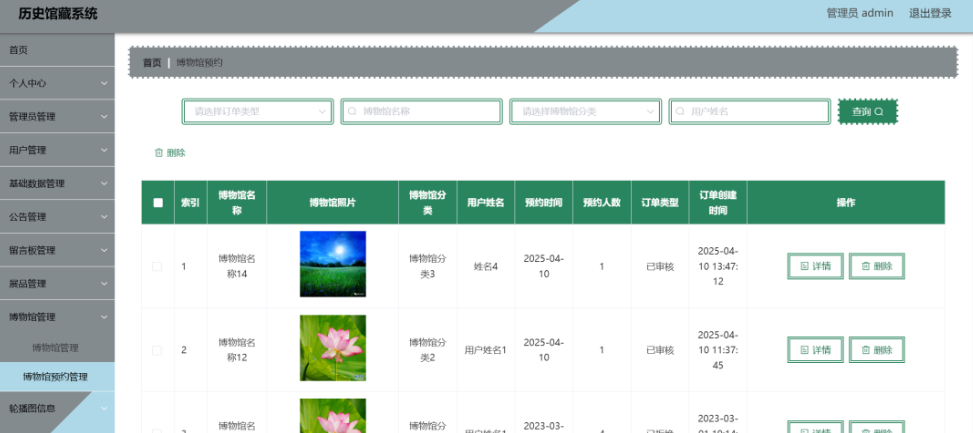The height and width of the screenshot is (433, 973).
Task: Click the 已审核 status in row 1
Action: coord(660,266)
